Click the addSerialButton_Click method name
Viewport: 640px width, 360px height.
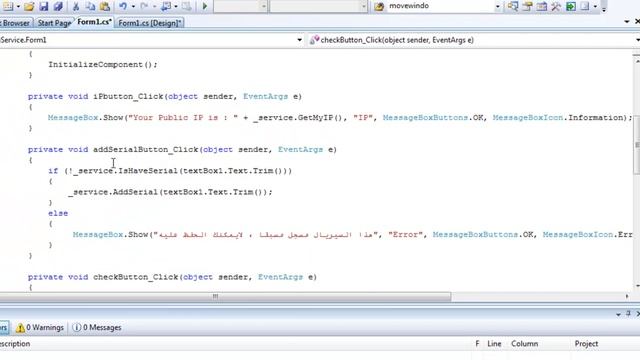(146, 150)
